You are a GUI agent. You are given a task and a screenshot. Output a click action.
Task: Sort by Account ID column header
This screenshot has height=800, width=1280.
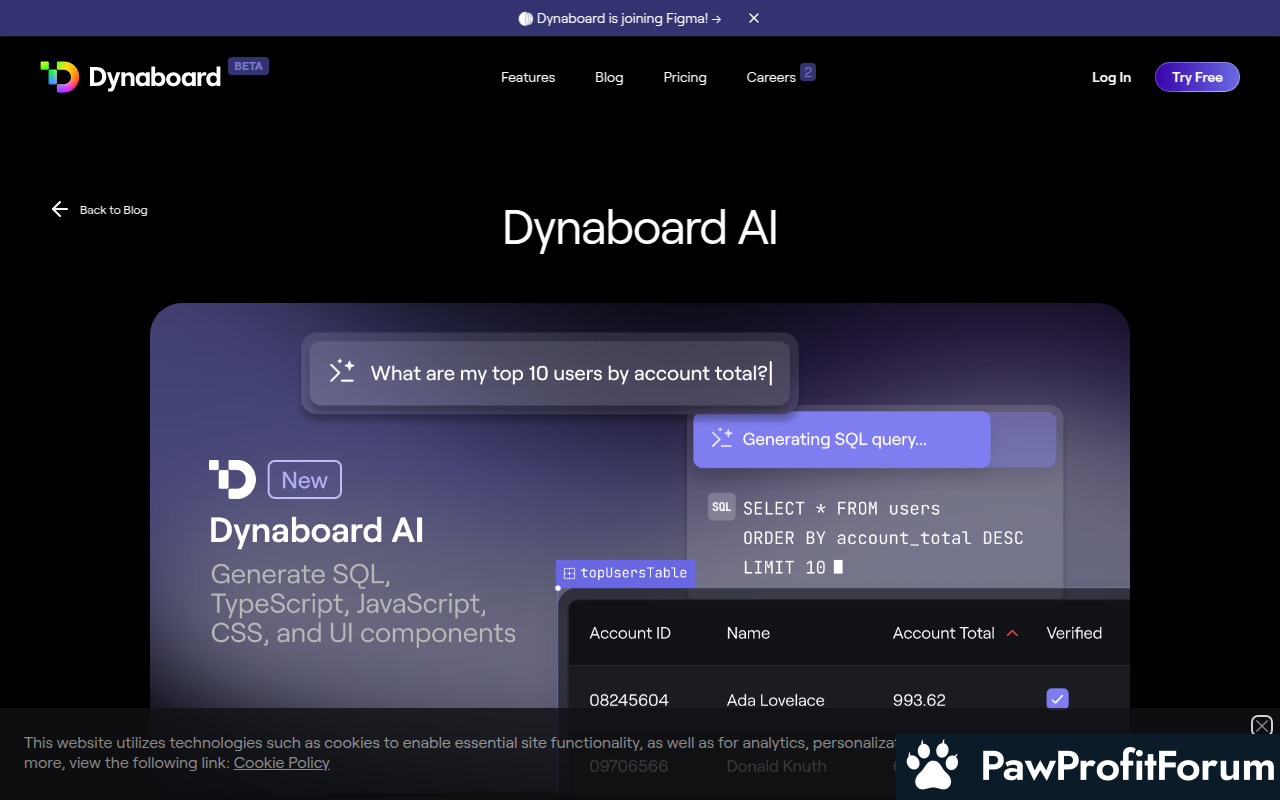pyautogui.click(x=630, y=633)
